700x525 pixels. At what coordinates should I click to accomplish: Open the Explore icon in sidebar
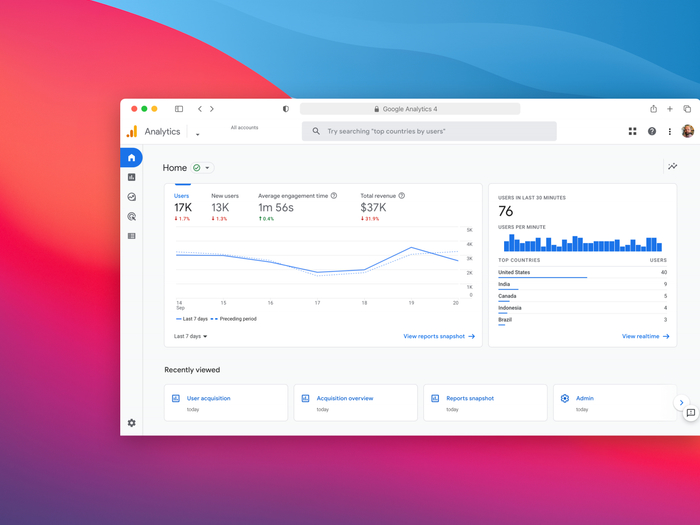pos(131,197)
